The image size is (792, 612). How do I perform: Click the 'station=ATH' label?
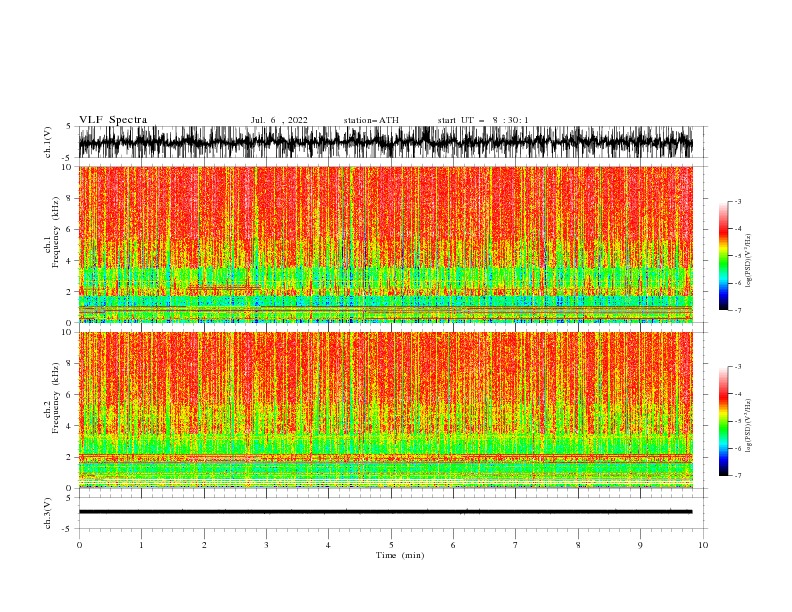click(371, 120)
